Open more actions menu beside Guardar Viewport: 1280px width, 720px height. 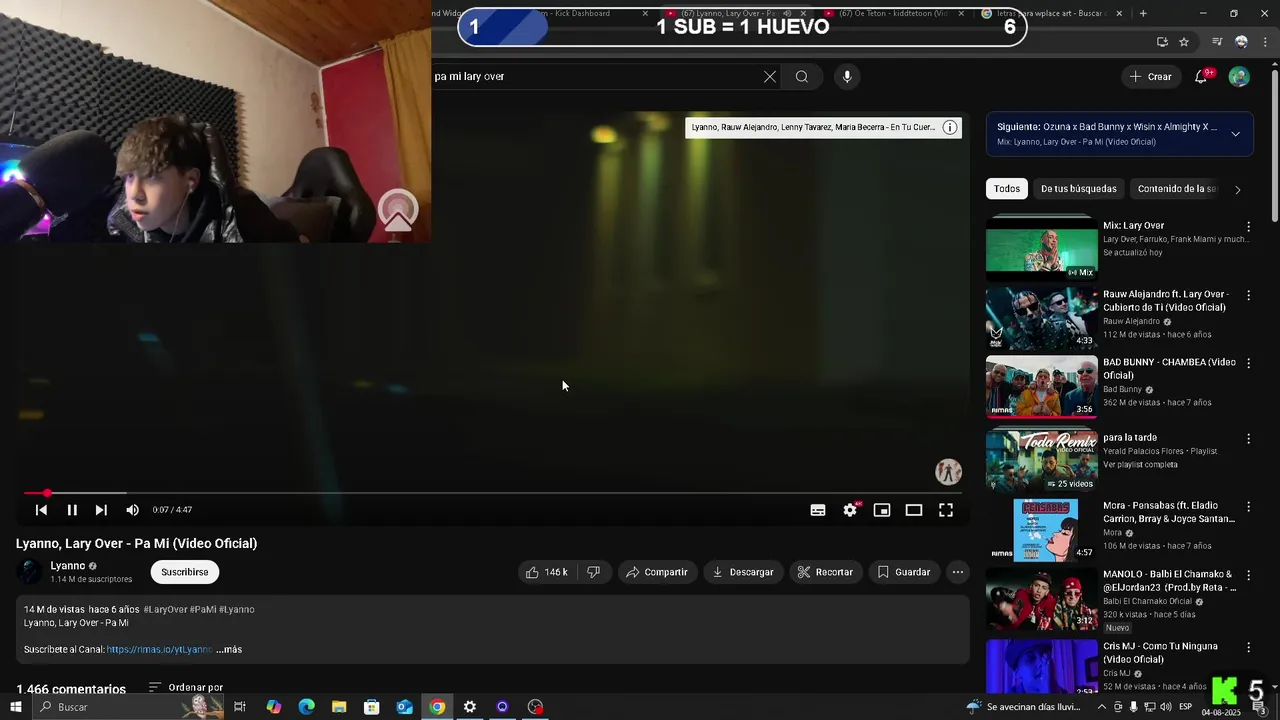[958, 572]
